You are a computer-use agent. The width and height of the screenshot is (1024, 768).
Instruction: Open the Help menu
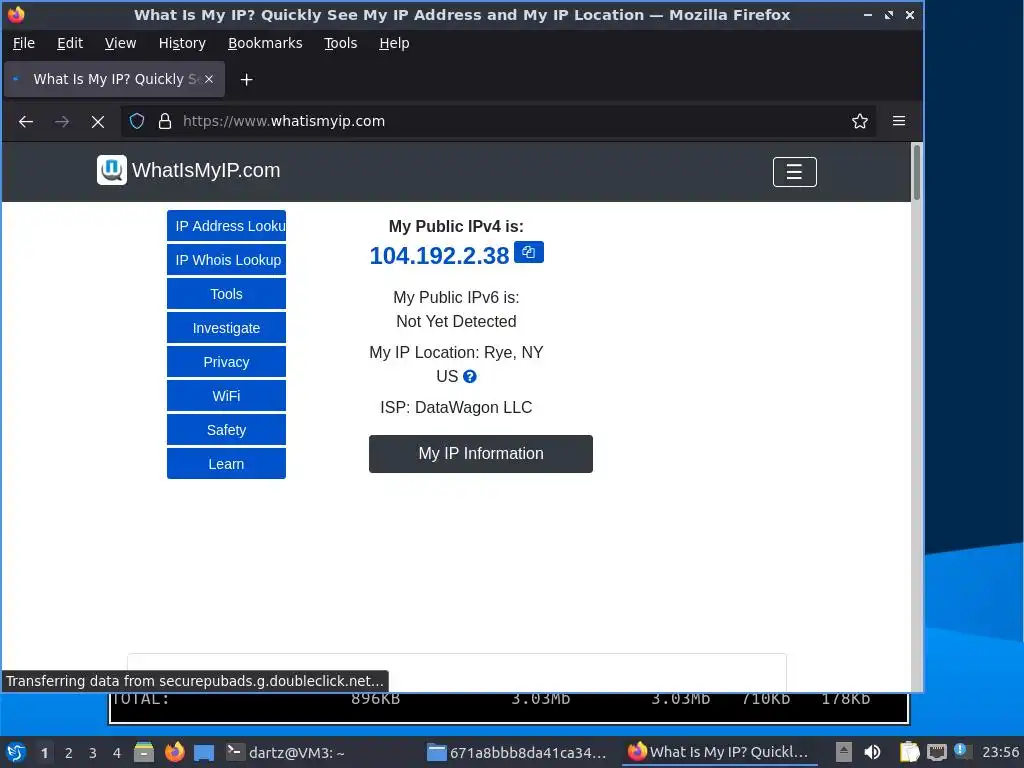[x=394, y=43]
